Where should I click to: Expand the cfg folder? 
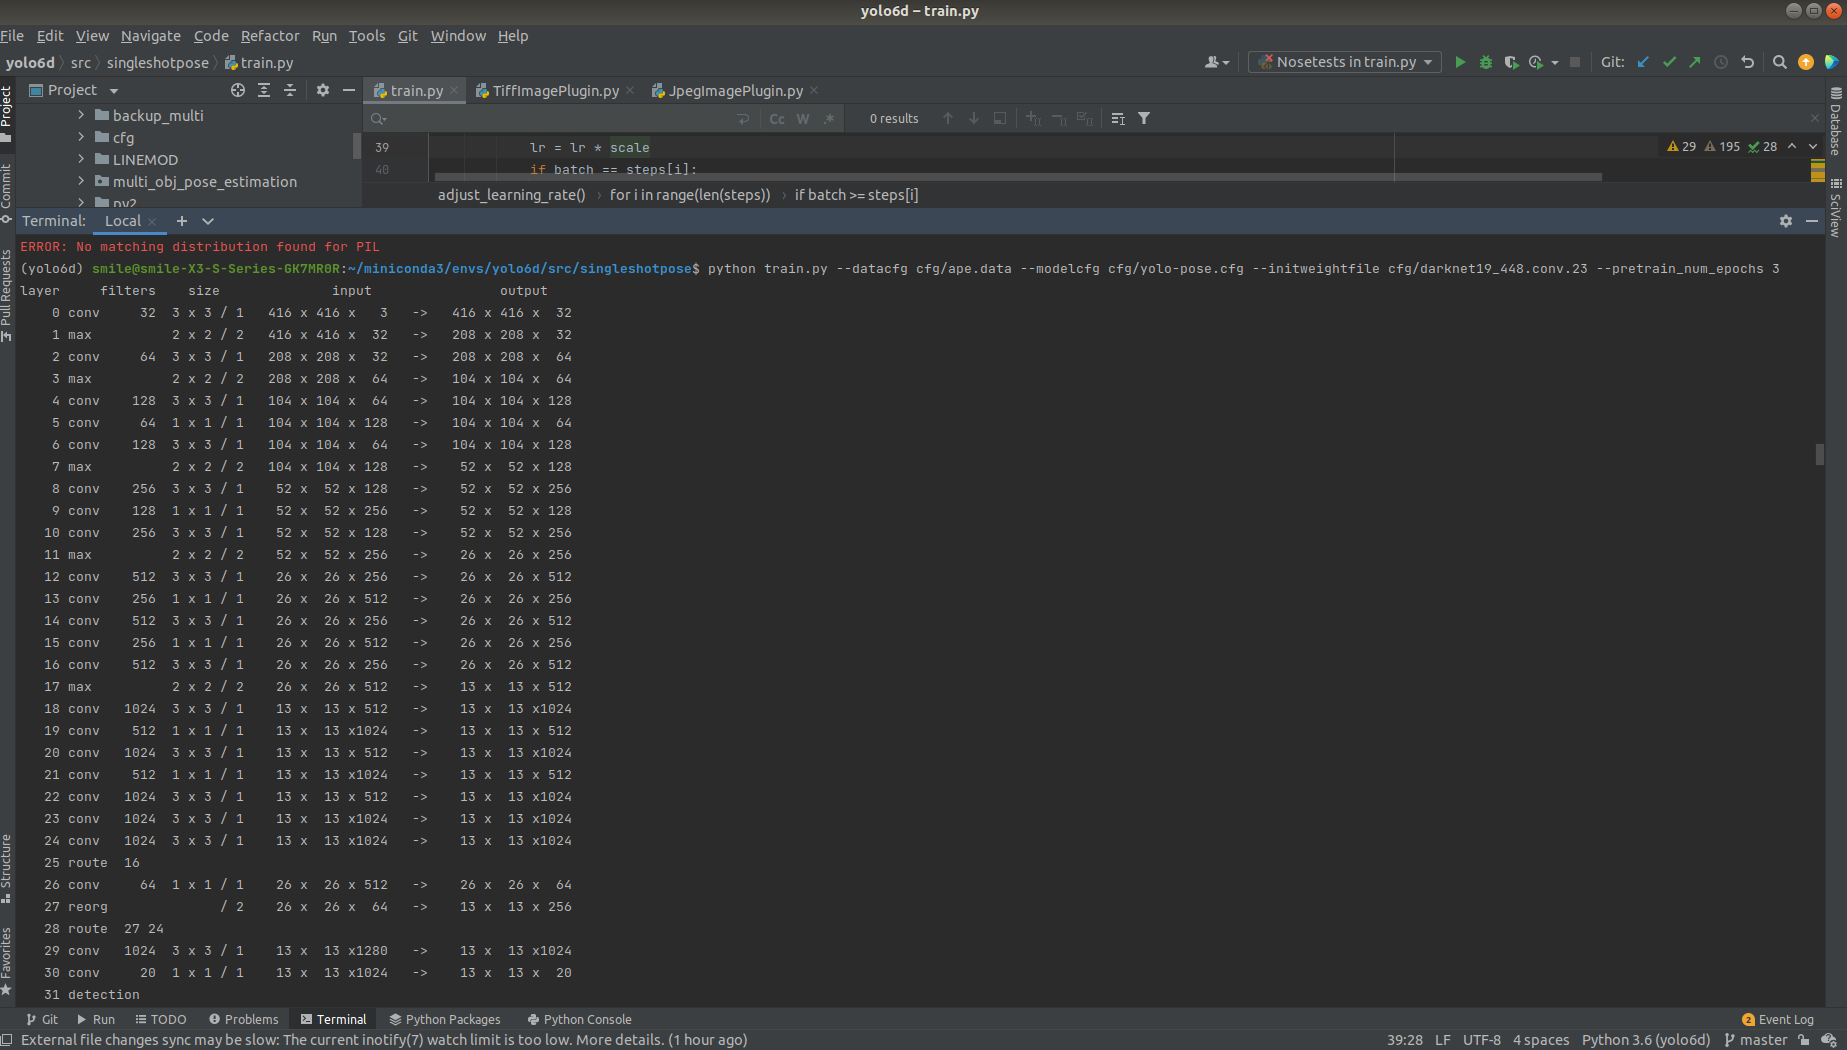(x=81, y=137)
